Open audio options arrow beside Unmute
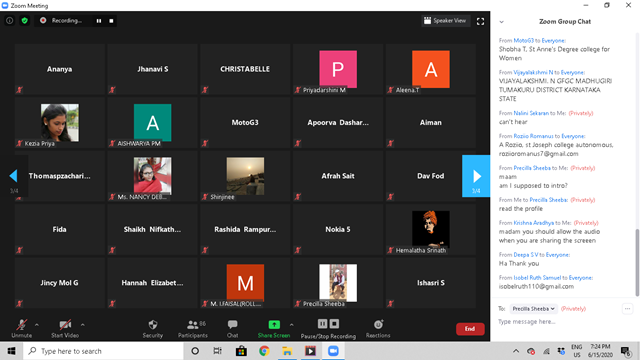 tap(37, 325)
